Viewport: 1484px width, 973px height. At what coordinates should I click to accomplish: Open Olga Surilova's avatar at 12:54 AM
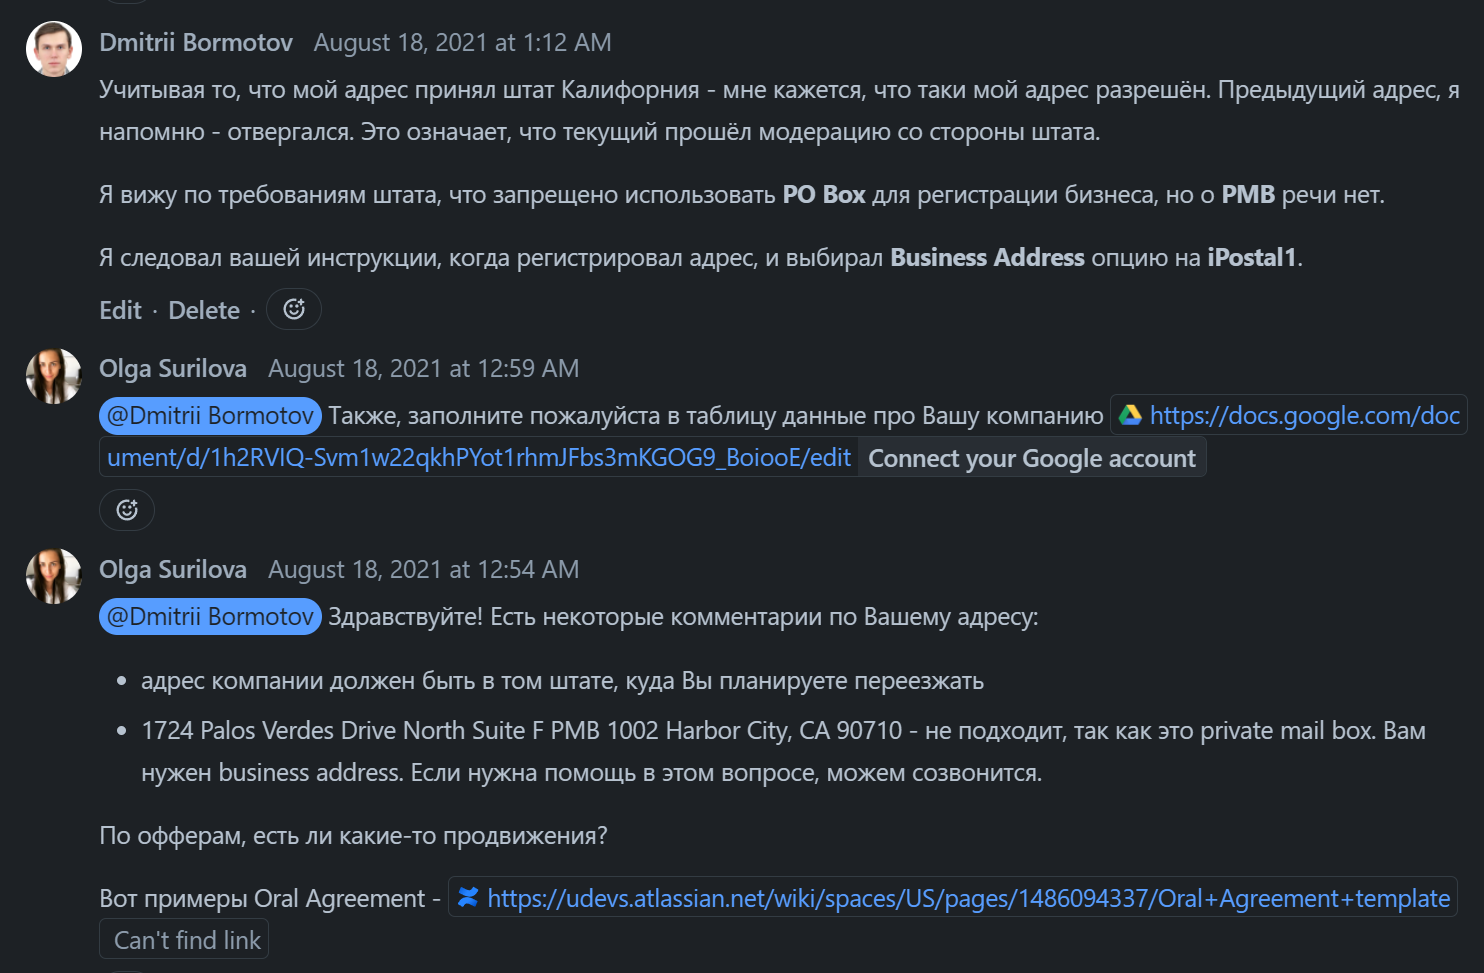coord(53,576)
